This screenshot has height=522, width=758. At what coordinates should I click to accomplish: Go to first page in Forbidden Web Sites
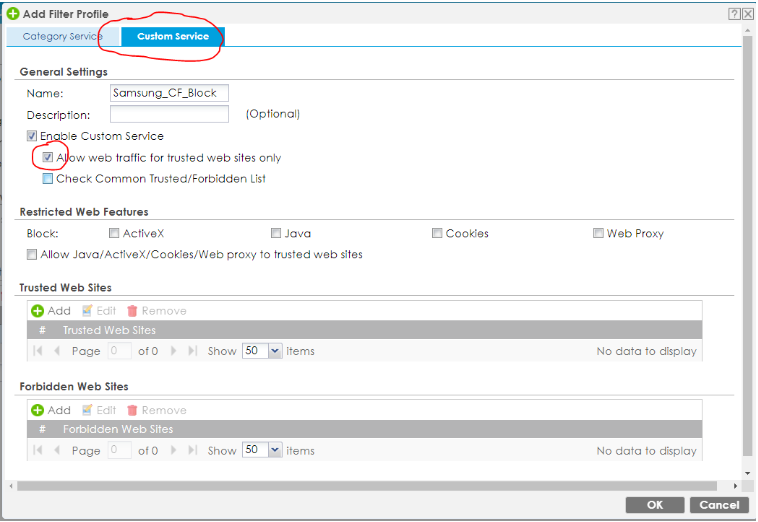[38, 451]
